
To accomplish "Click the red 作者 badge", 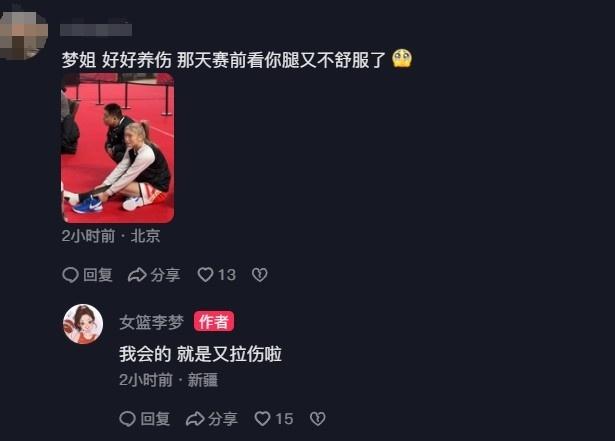I will (214, 322).
